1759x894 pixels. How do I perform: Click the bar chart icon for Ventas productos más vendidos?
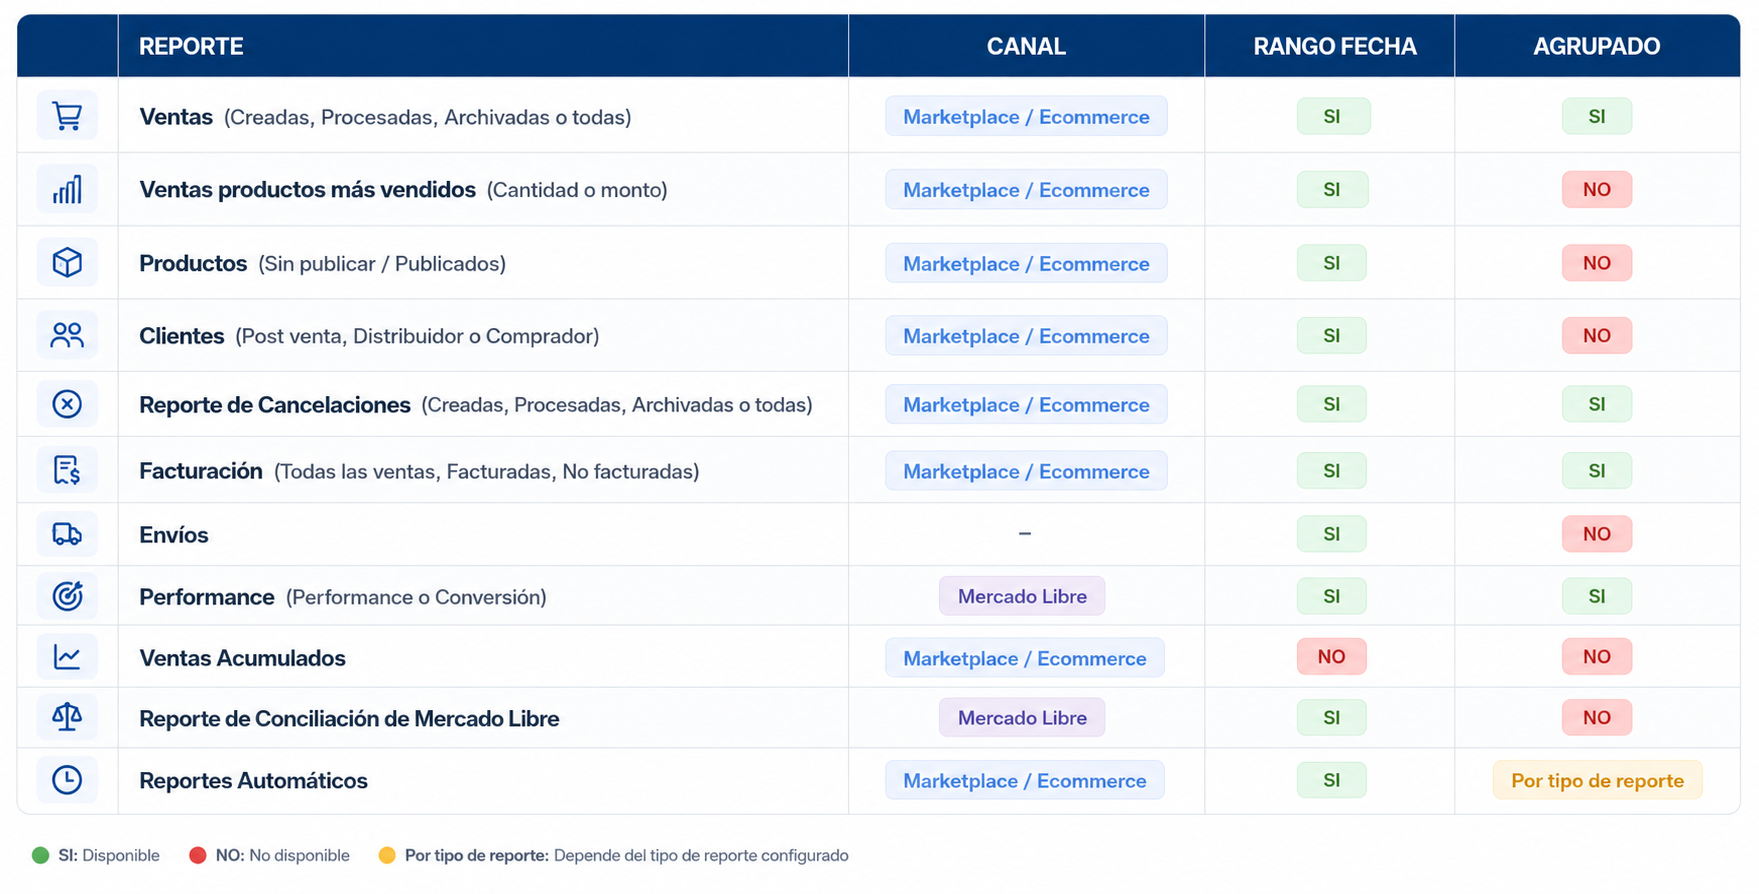tap(67, 189)
